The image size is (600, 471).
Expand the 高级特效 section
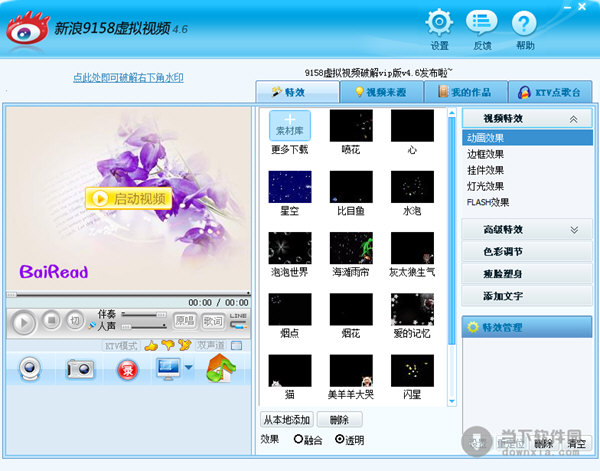pos(527,230)
